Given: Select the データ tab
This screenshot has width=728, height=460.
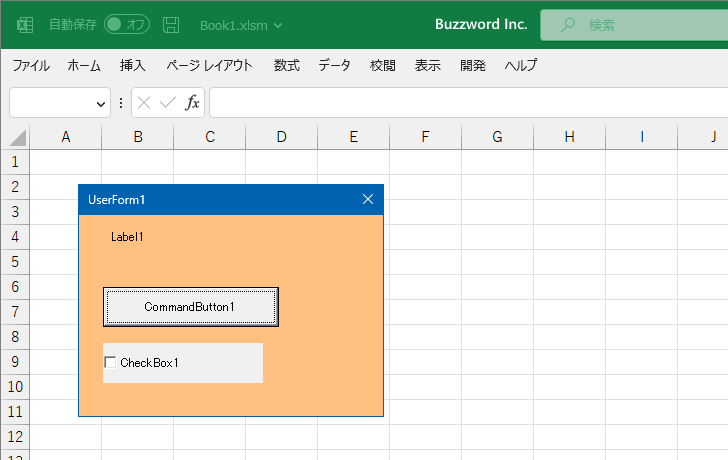Looking at the screenshot, I should [334, 65].
